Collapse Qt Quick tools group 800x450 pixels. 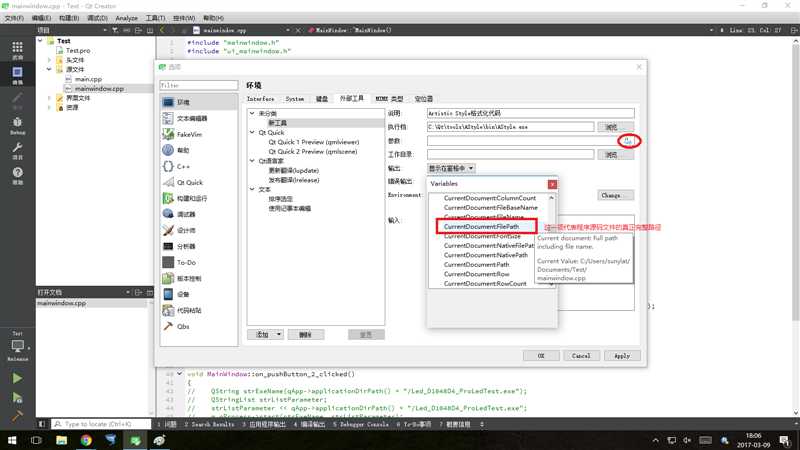[252, 132]
